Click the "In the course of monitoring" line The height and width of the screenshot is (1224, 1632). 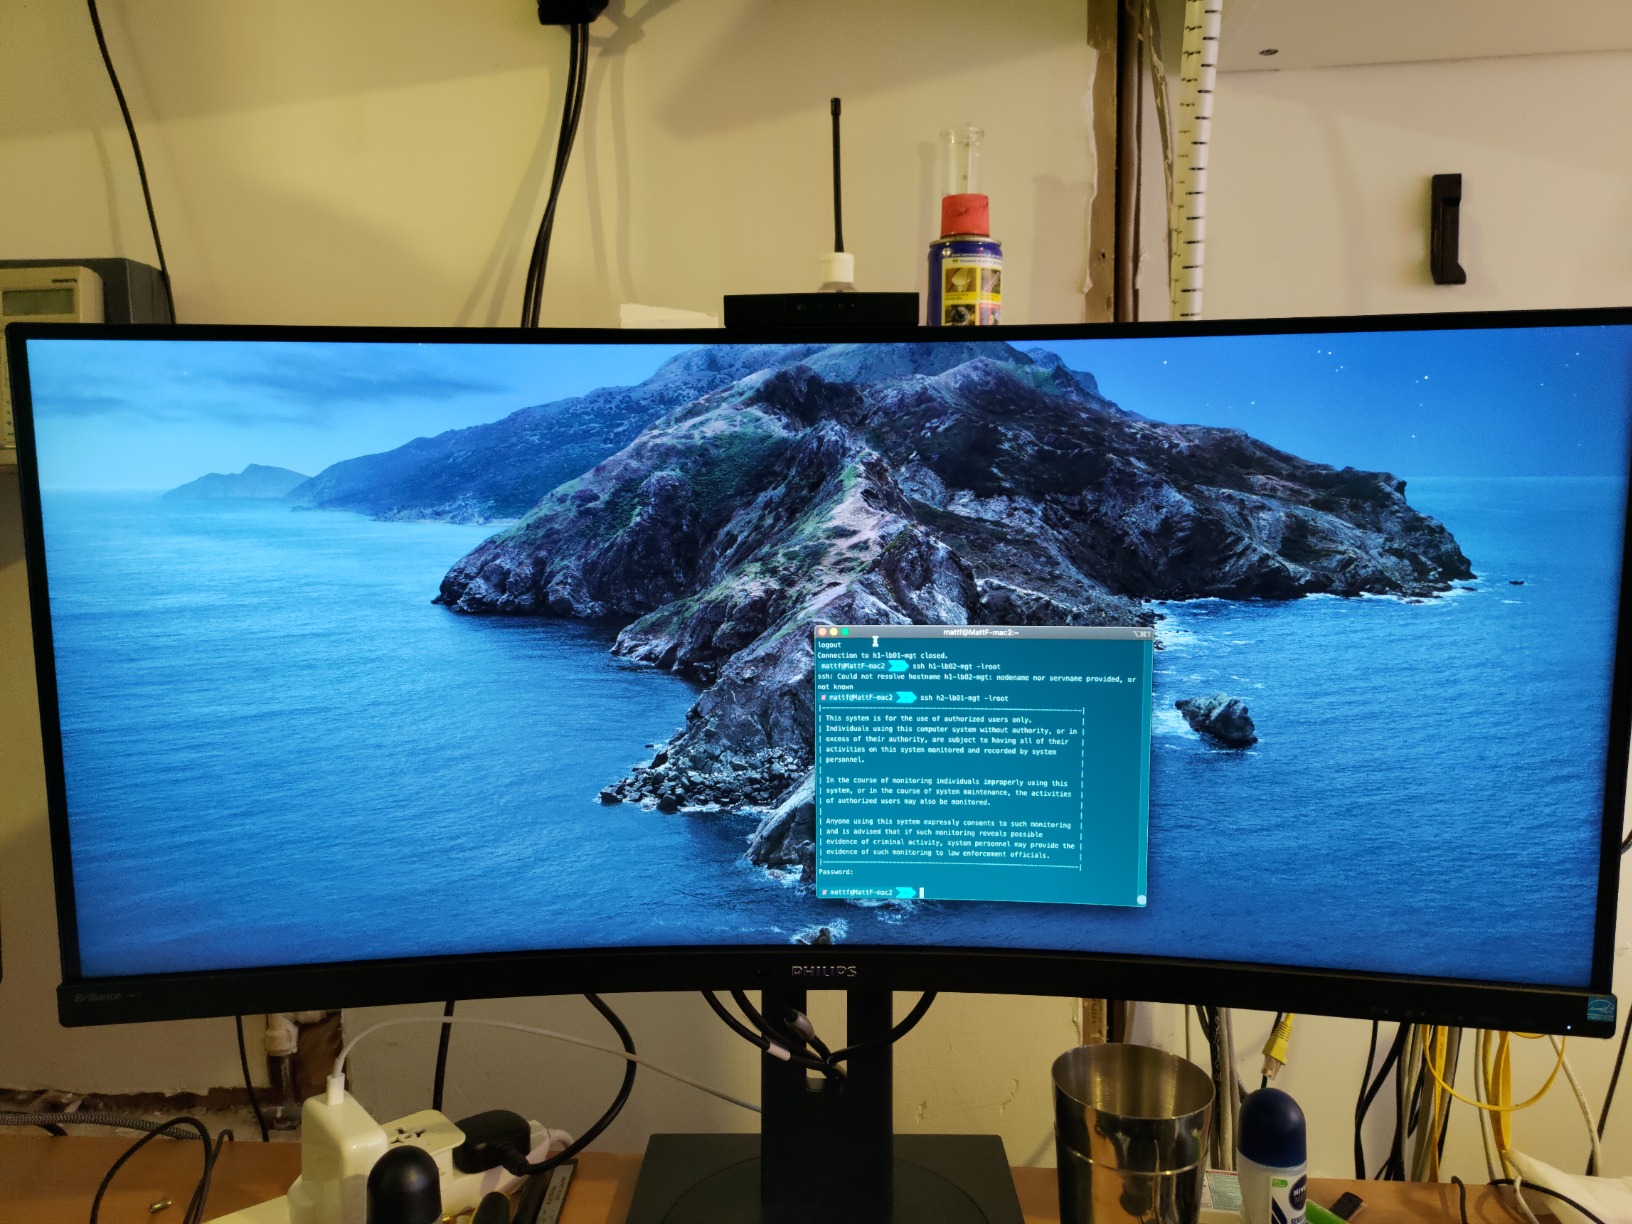(x=946, y=782)
